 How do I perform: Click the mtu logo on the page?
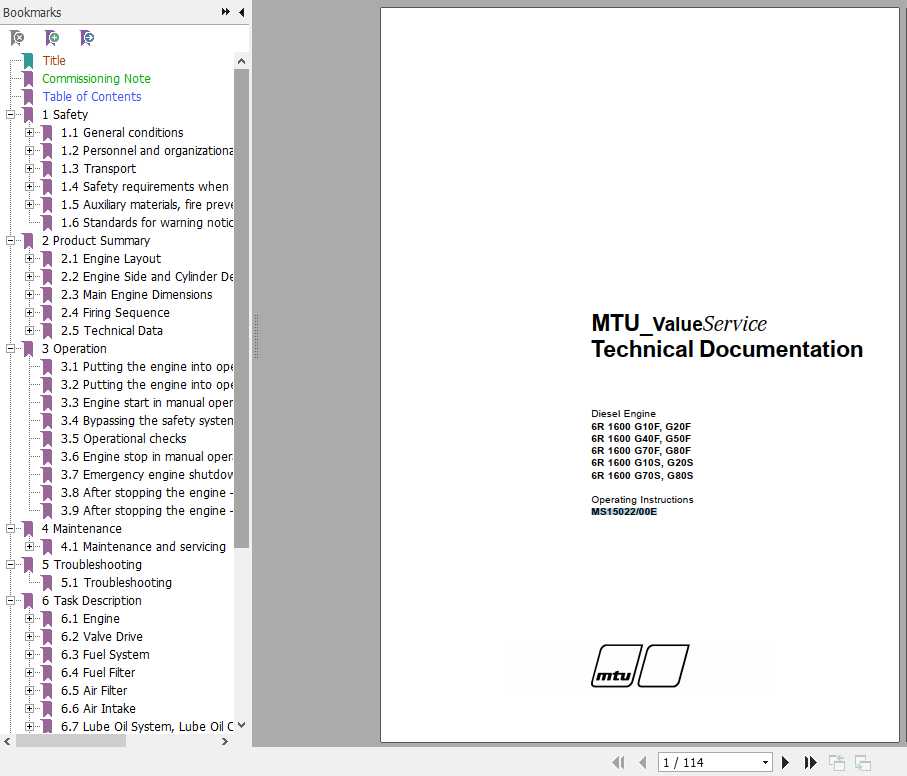[640, 666]
